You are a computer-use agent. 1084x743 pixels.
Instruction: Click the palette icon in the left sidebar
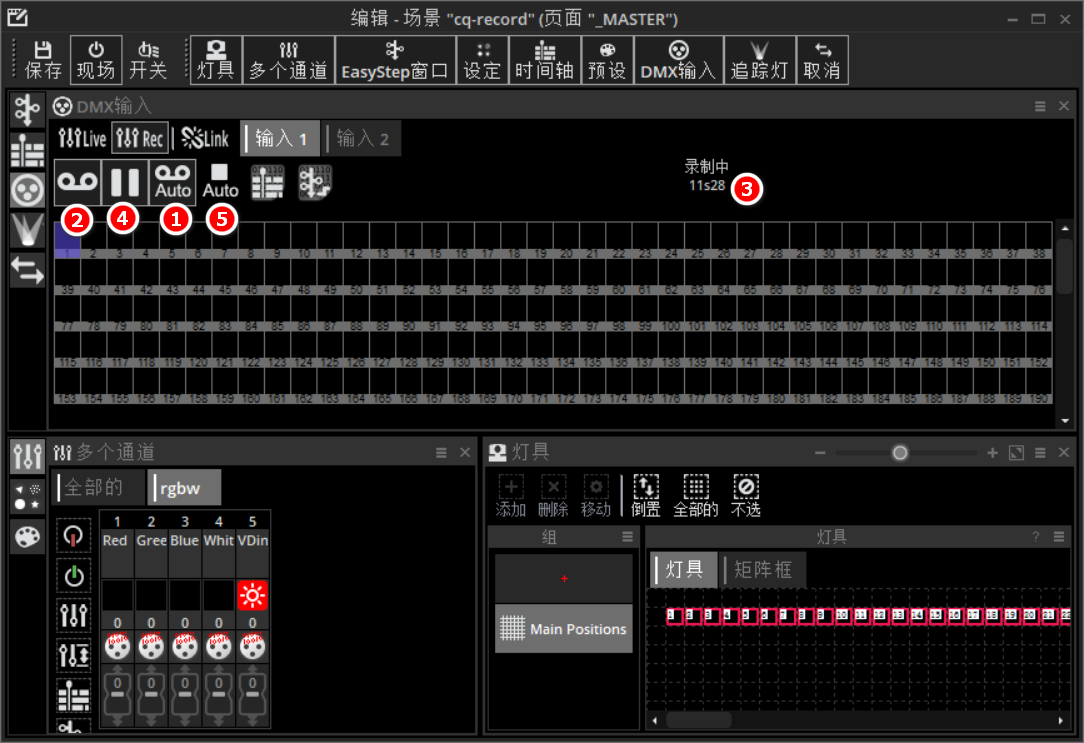[27, 537]
